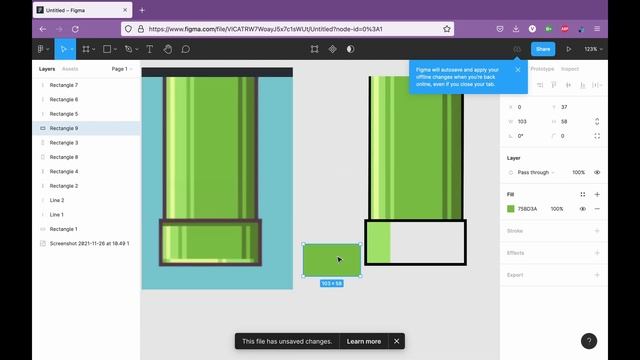The width and height of the screenshot is (640, 360).
Task: Add a new fill with plus icon
Action: pos(597,194)
